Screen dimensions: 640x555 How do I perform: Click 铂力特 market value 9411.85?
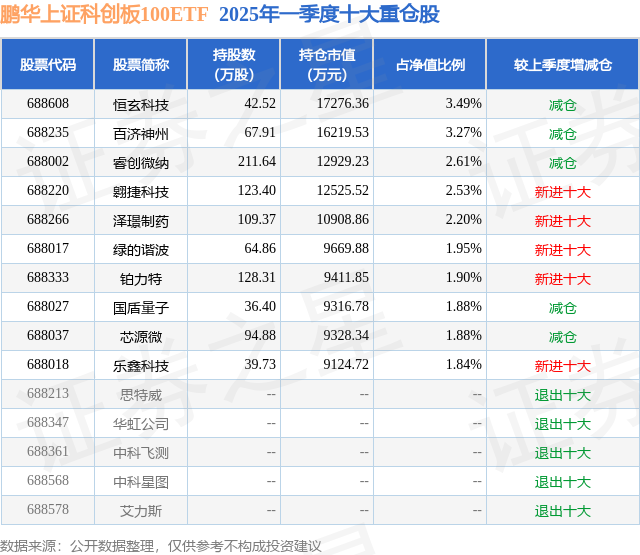click(346, 278)
